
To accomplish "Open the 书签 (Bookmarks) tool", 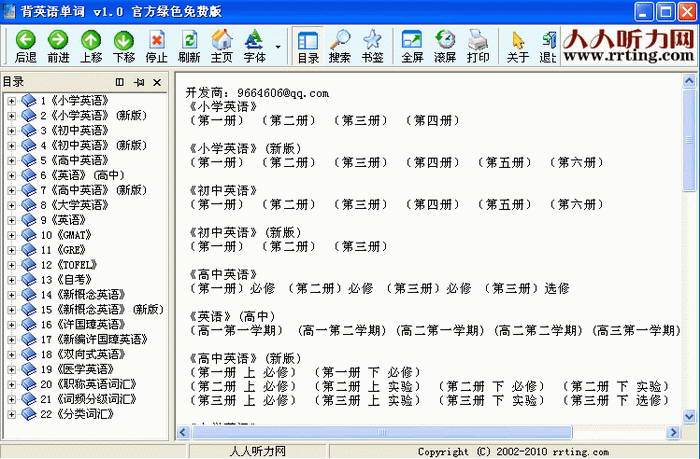I will [x=372, y=46].
